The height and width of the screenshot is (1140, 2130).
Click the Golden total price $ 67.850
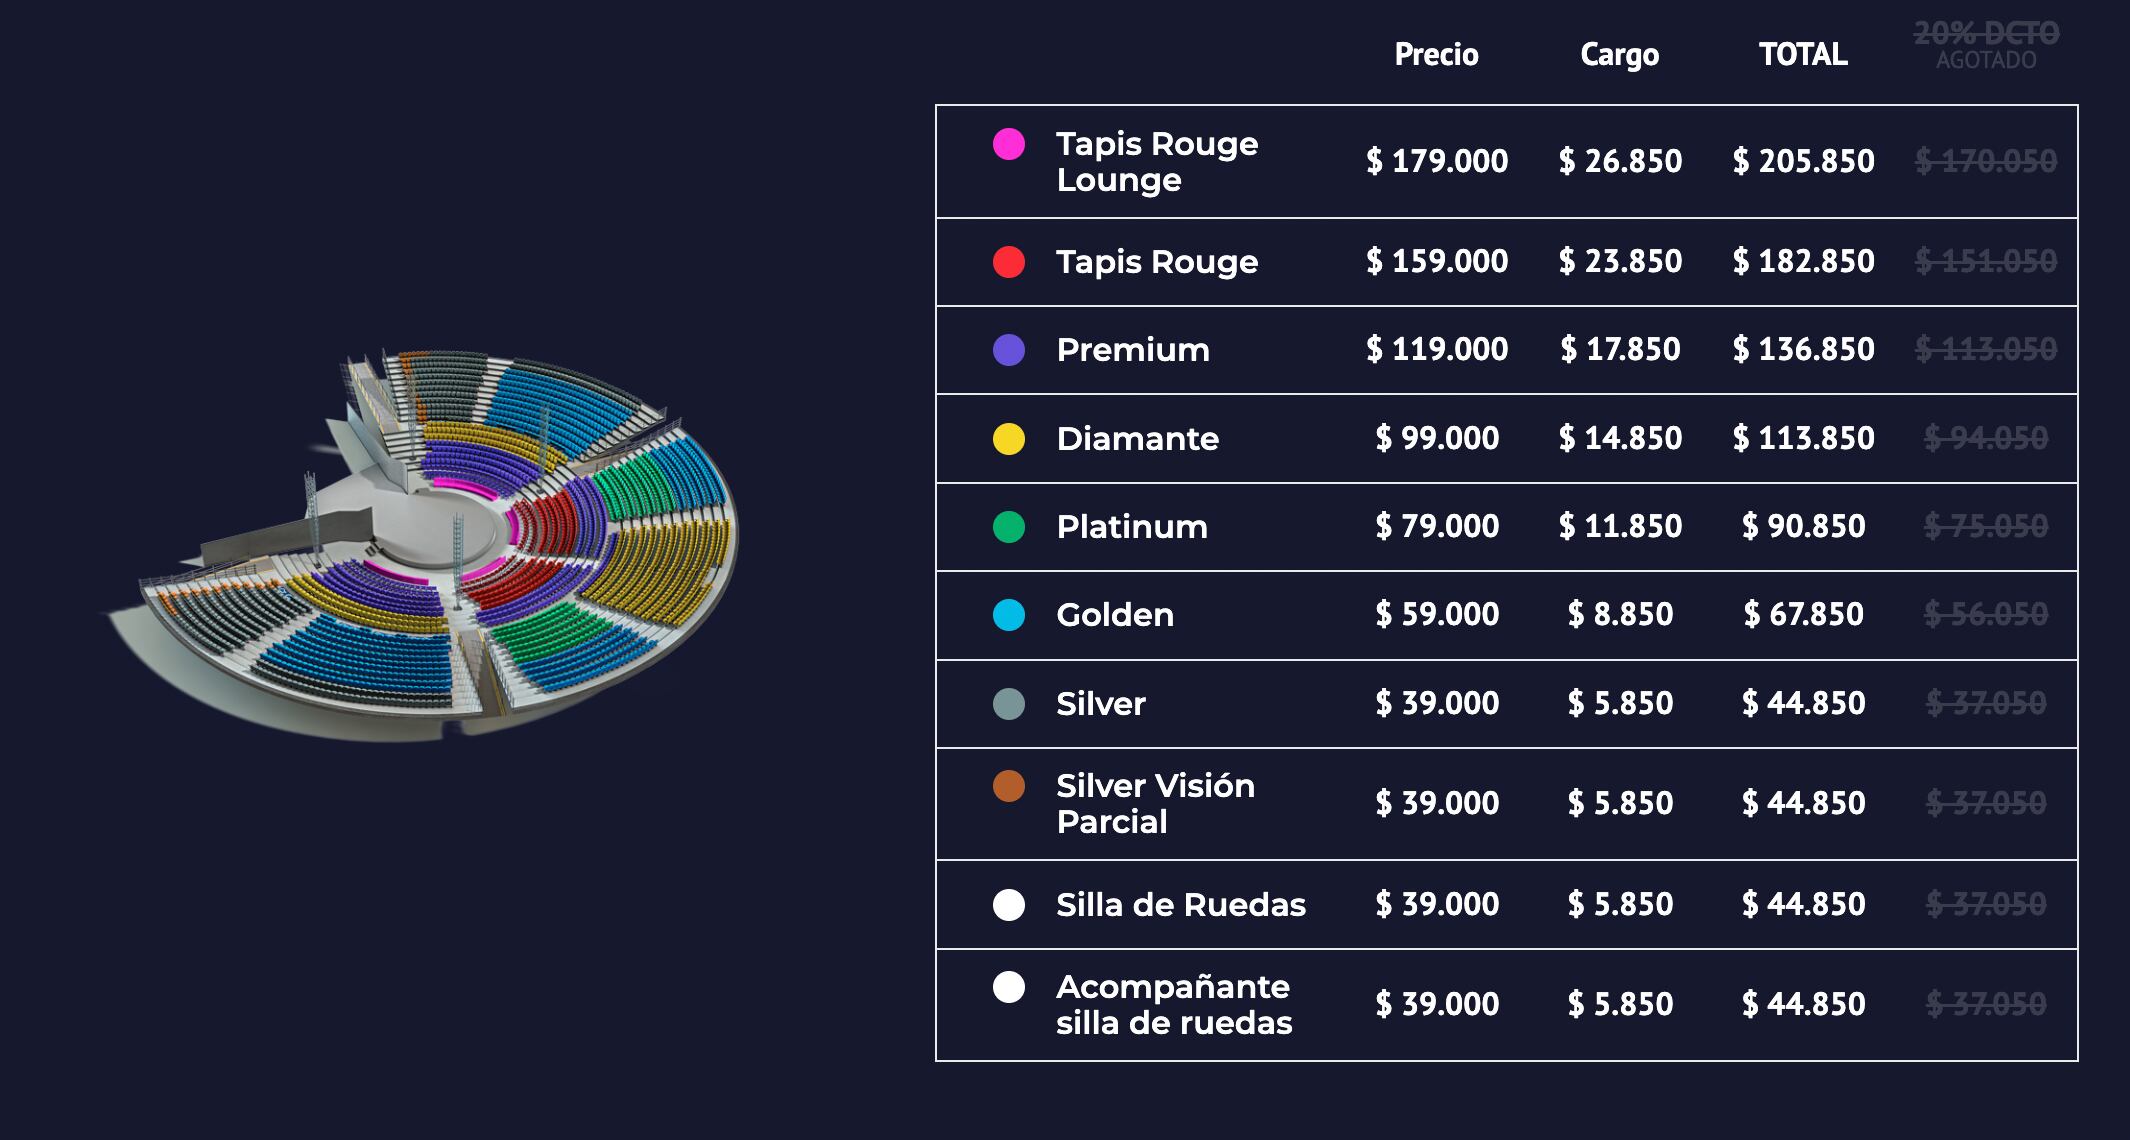tap(1803, 614)
